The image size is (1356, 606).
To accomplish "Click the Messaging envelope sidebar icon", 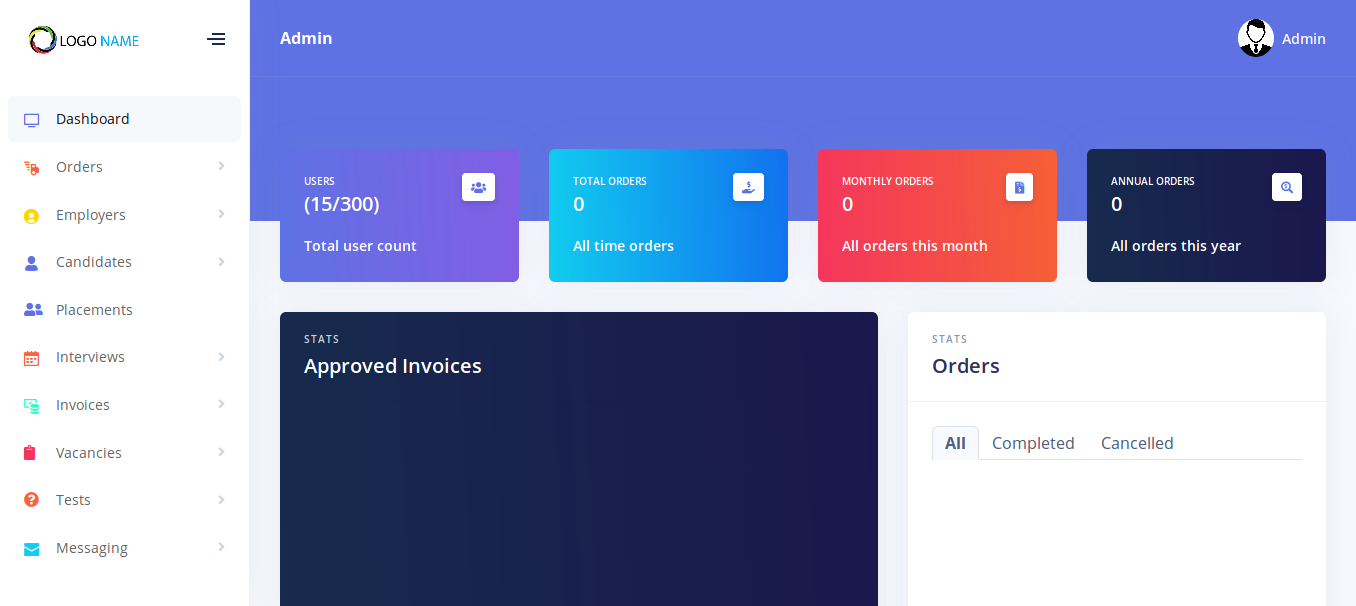I will coord(32,549).
